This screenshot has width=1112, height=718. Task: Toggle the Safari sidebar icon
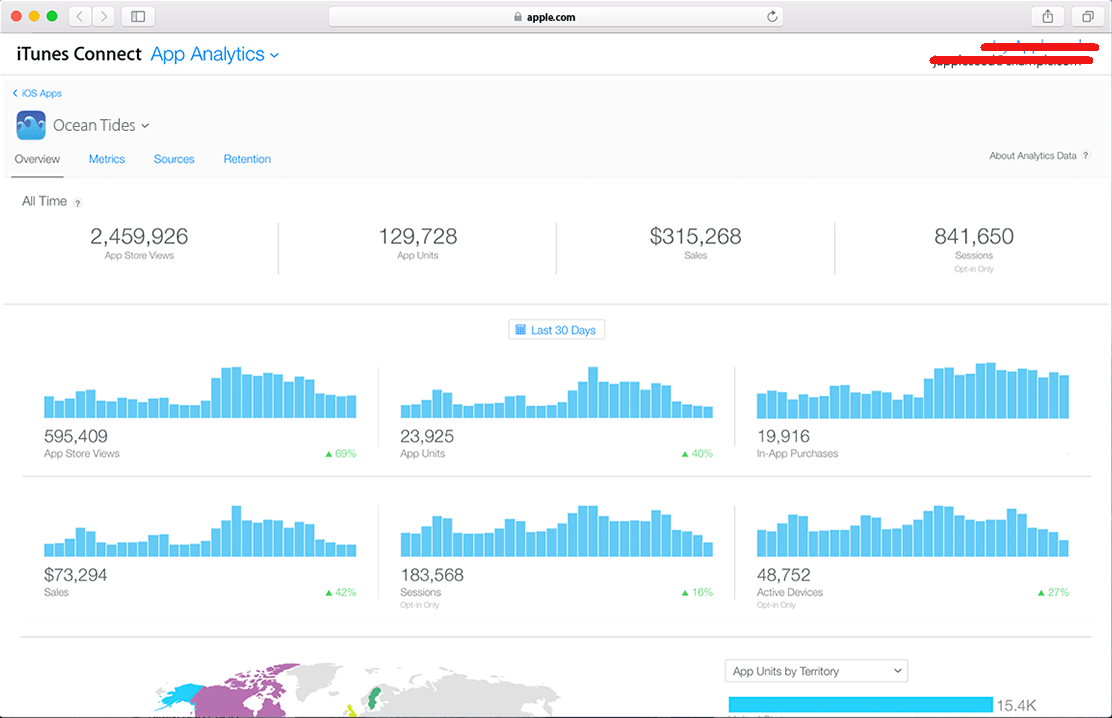[137, 16]
